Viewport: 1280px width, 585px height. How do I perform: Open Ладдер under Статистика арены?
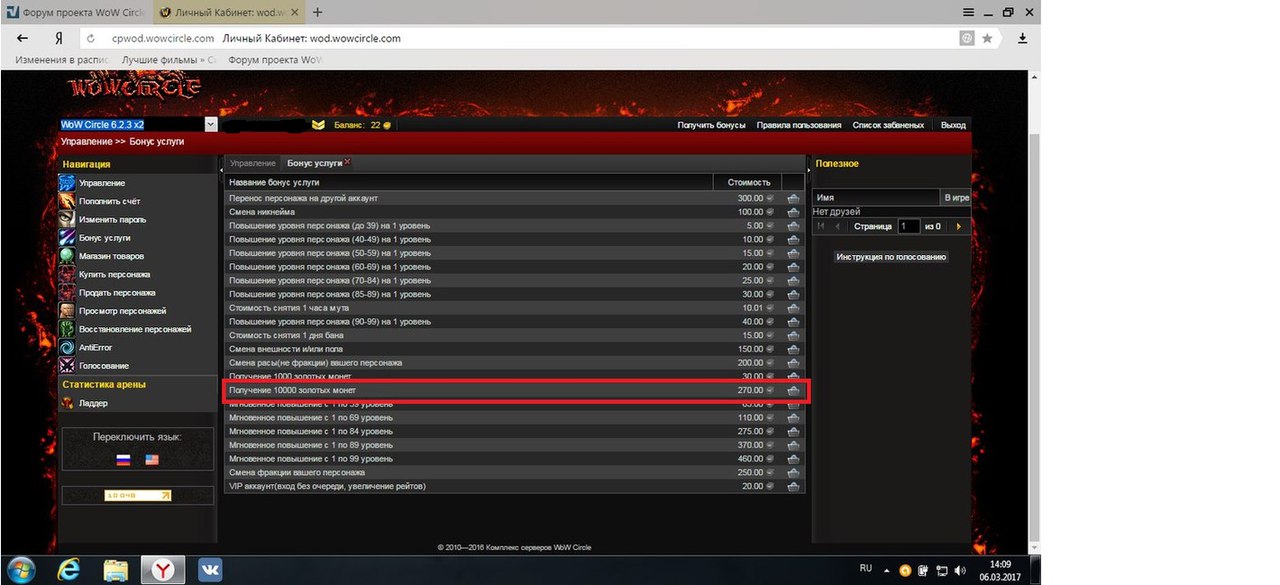pos(93,403)
